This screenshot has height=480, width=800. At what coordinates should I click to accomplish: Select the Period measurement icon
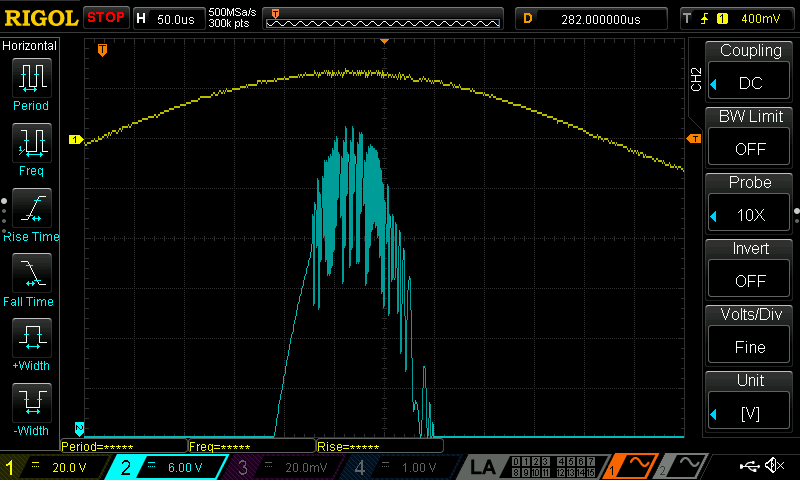coord(32,78)
